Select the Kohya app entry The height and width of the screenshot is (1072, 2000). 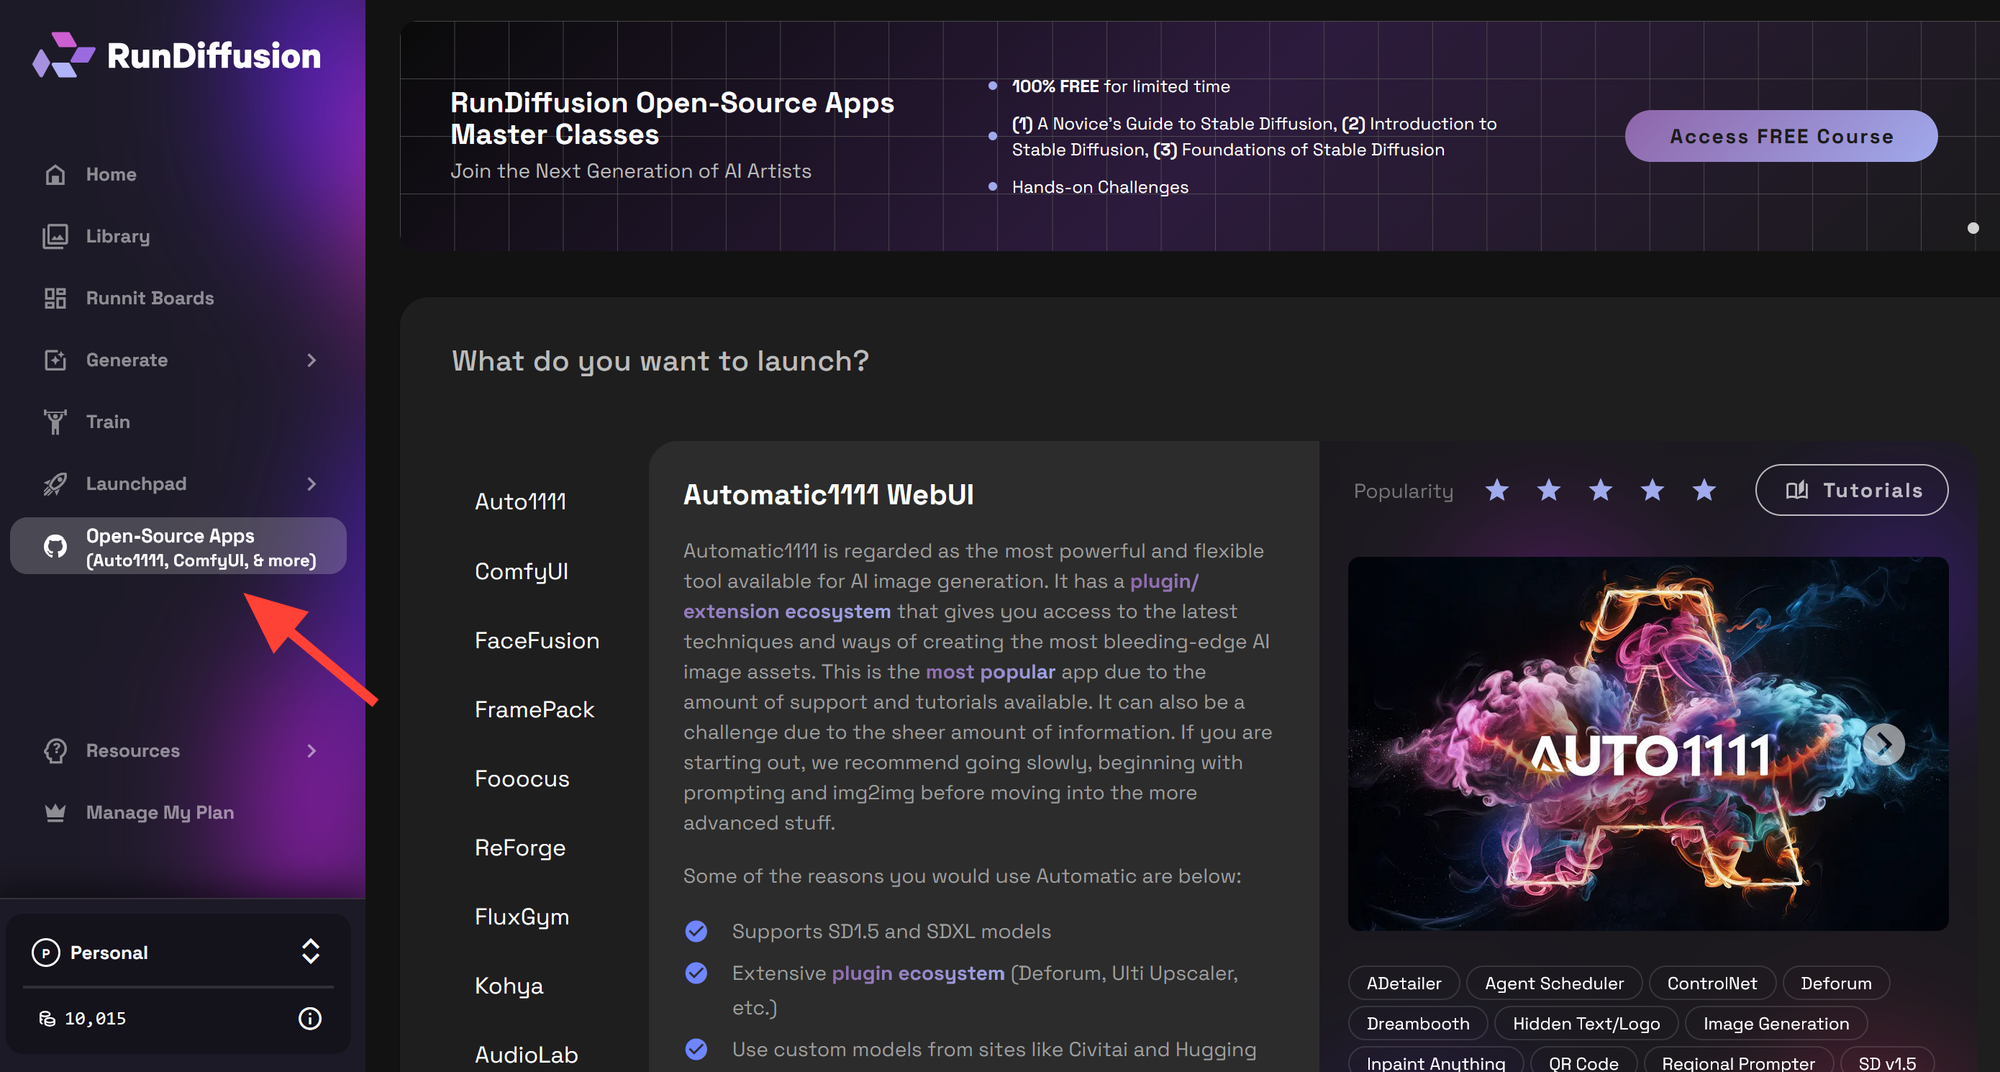tap(508, 985)
